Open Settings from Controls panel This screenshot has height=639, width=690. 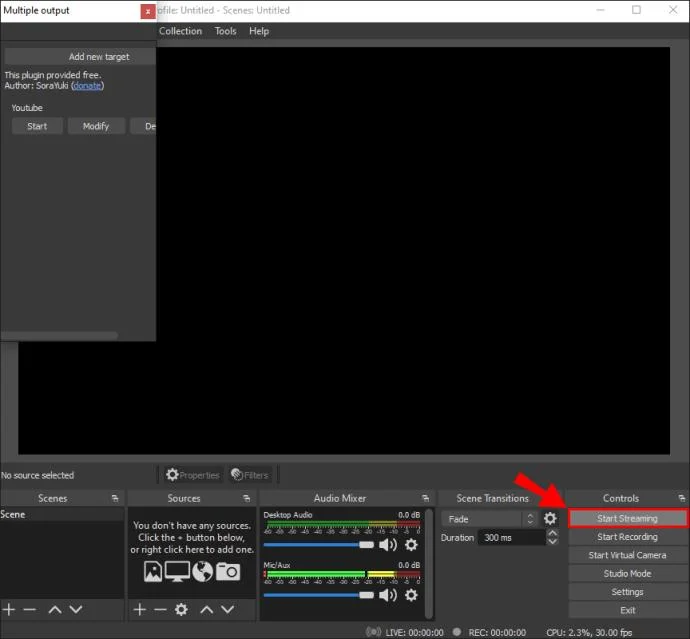pos(628,592)
